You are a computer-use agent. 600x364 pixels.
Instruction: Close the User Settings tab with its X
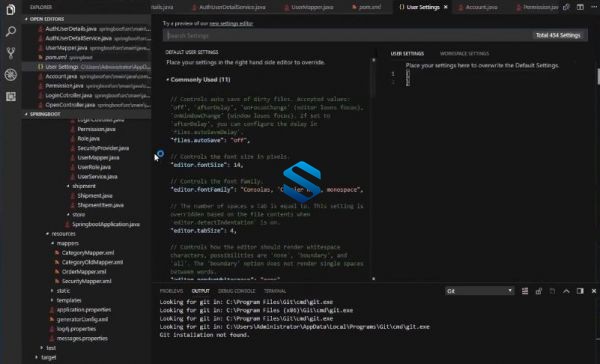point(445,7)
